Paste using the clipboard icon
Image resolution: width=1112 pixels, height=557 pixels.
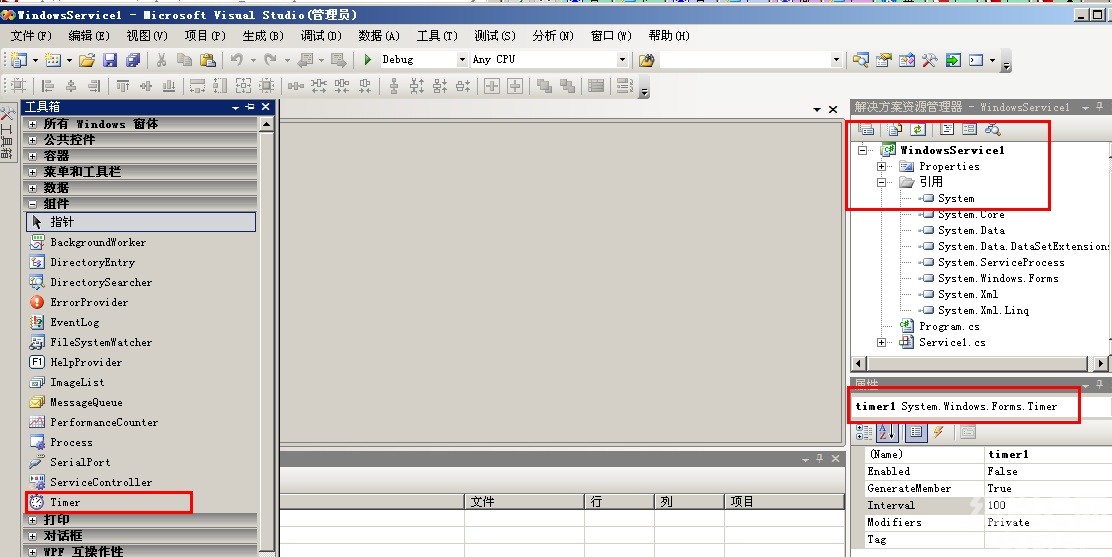tap(207, 60)
